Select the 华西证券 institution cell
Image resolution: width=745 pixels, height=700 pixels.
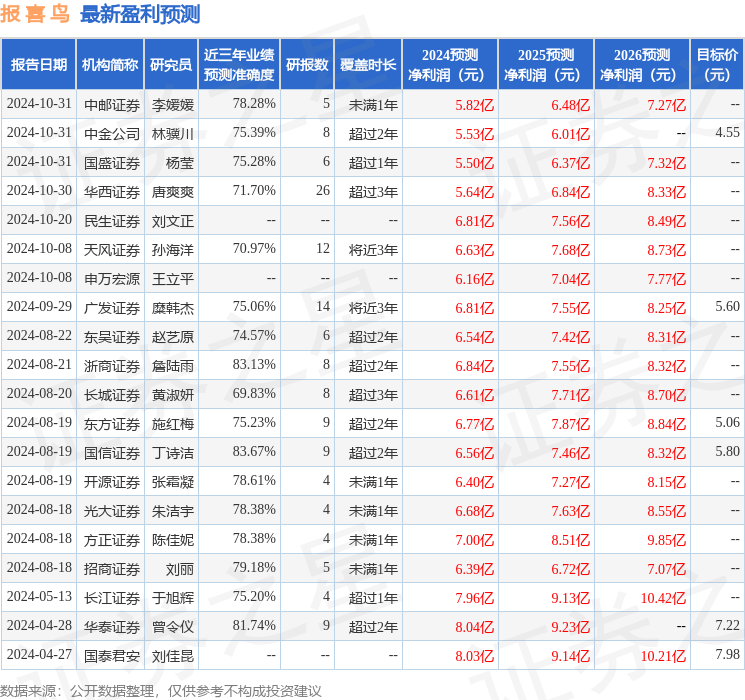tap(112, 192)
